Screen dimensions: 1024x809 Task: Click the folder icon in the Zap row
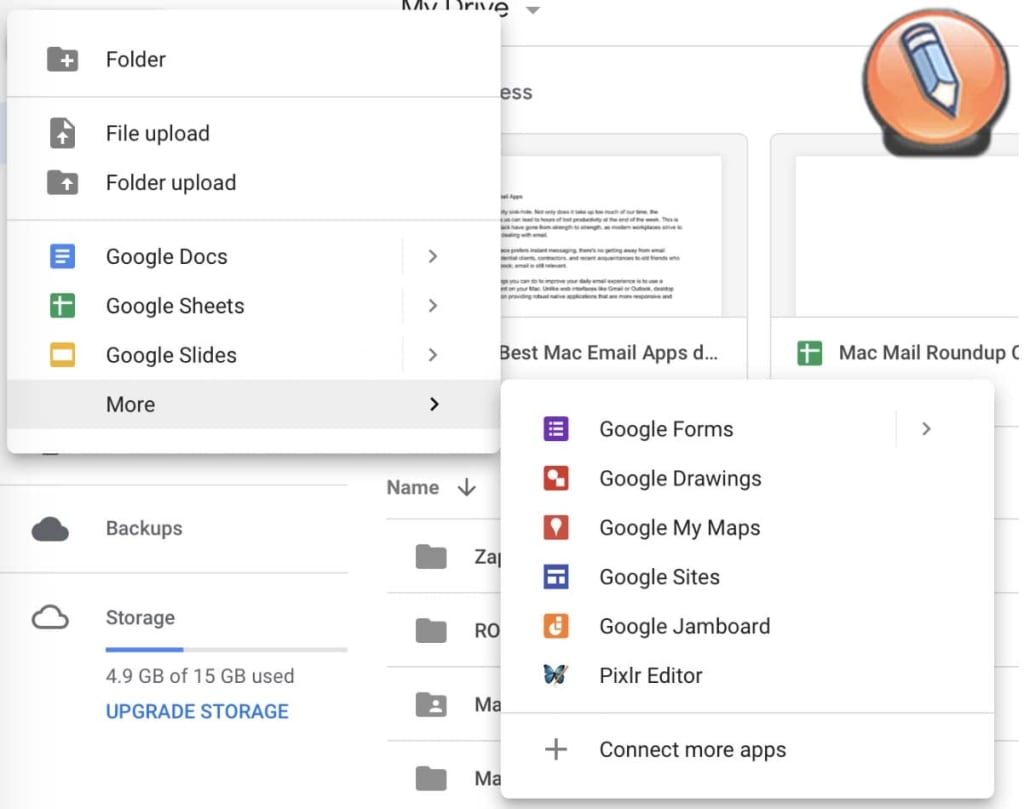431,556
